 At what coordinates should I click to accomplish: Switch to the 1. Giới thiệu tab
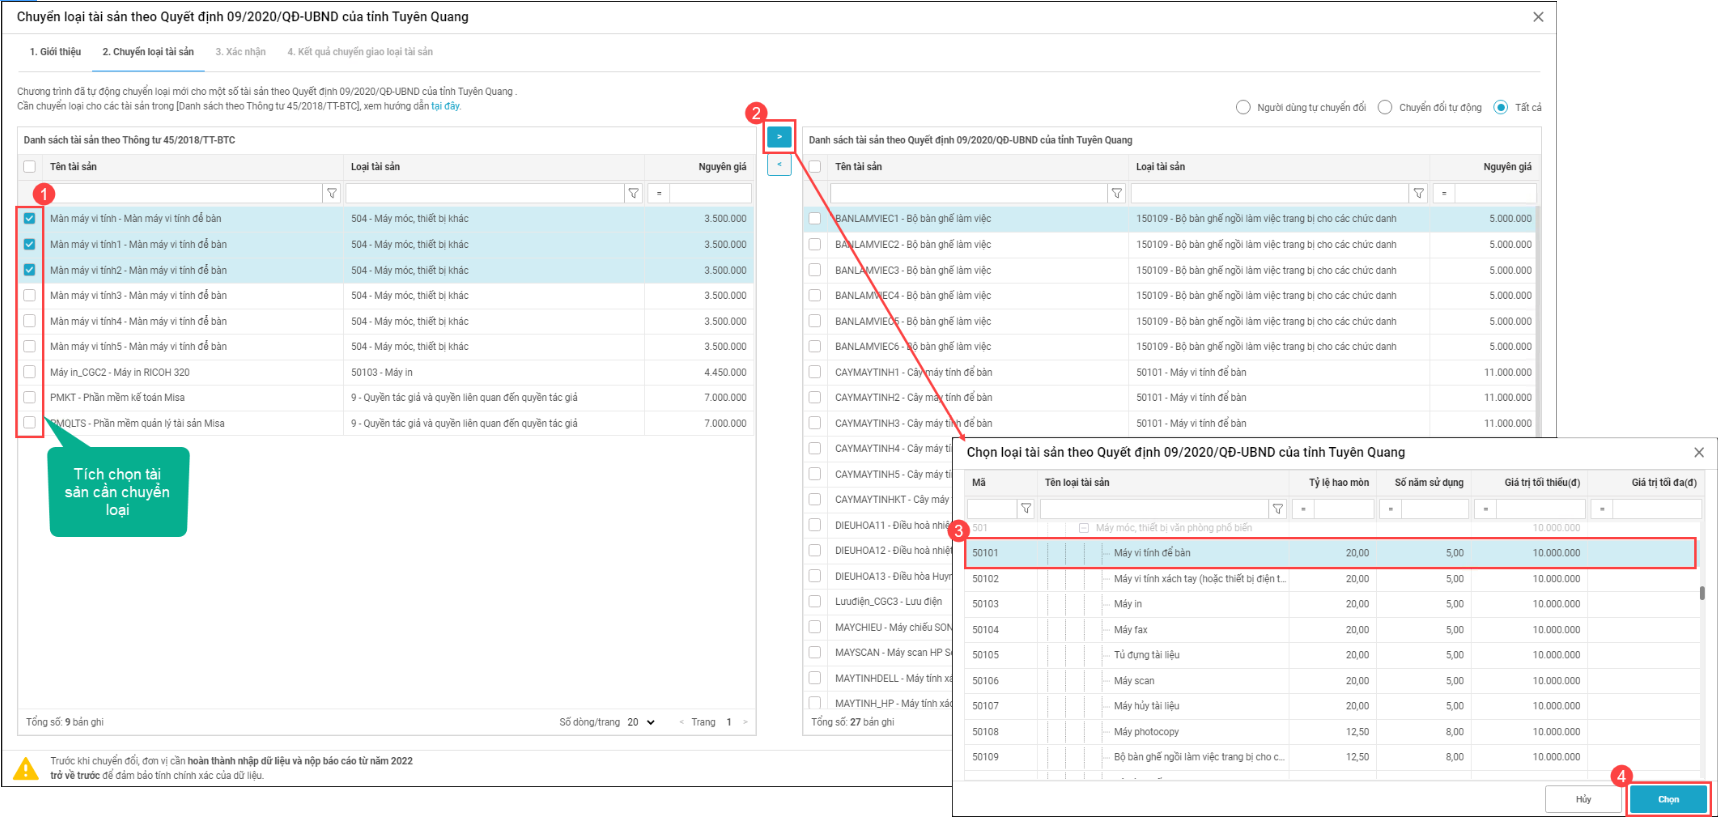coord(55,52)
